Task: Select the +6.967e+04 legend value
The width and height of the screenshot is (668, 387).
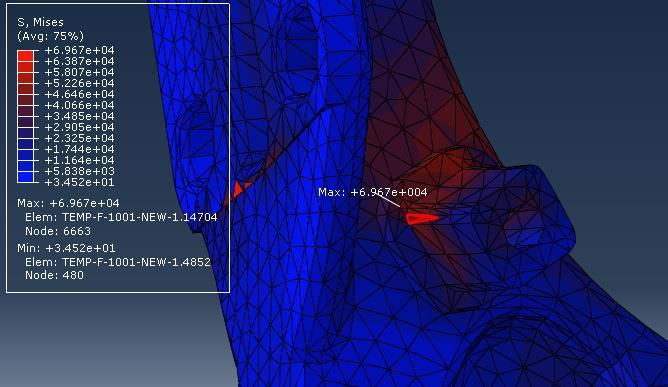Action: pos(79,50)
